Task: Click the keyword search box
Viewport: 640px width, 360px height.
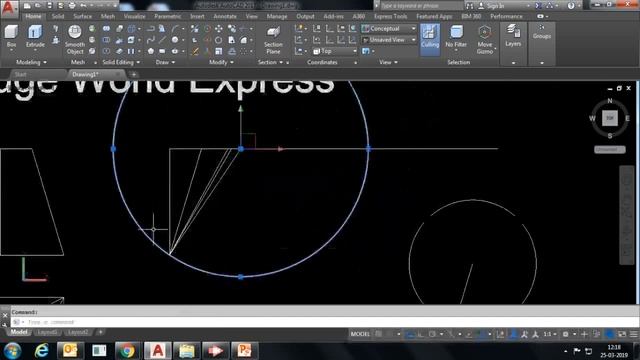Action: coord(422,6)
